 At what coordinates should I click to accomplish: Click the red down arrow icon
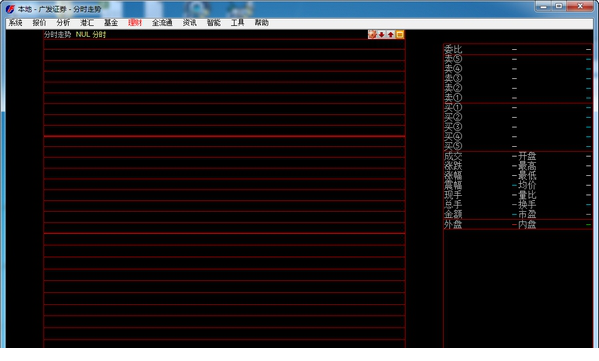point(381,35)
